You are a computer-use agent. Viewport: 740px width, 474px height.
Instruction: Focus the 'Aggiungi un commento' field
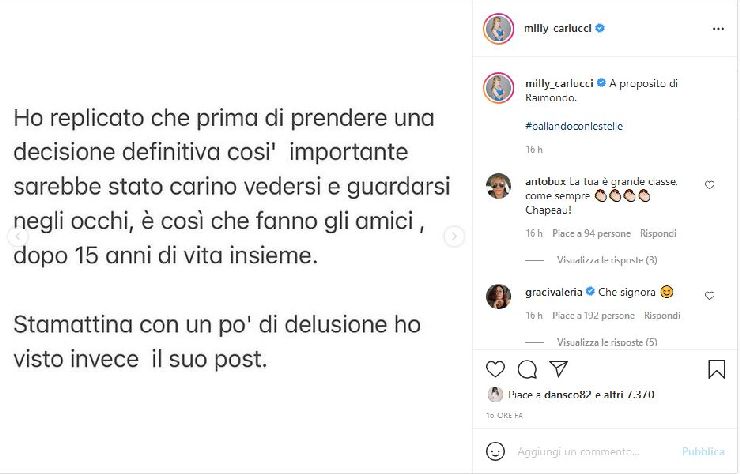click(590, 451)
